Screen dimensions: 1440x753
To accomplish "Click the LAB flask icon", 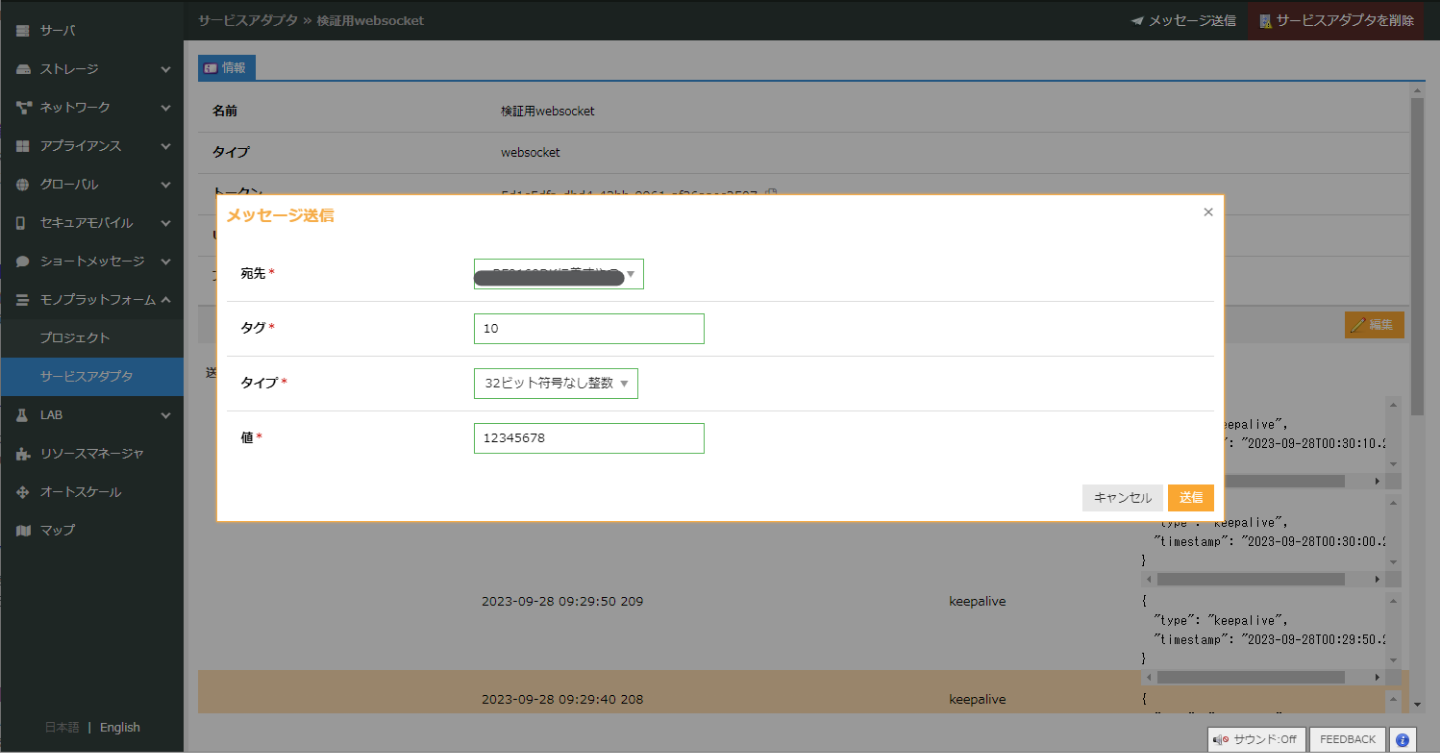I will (23, 415).
